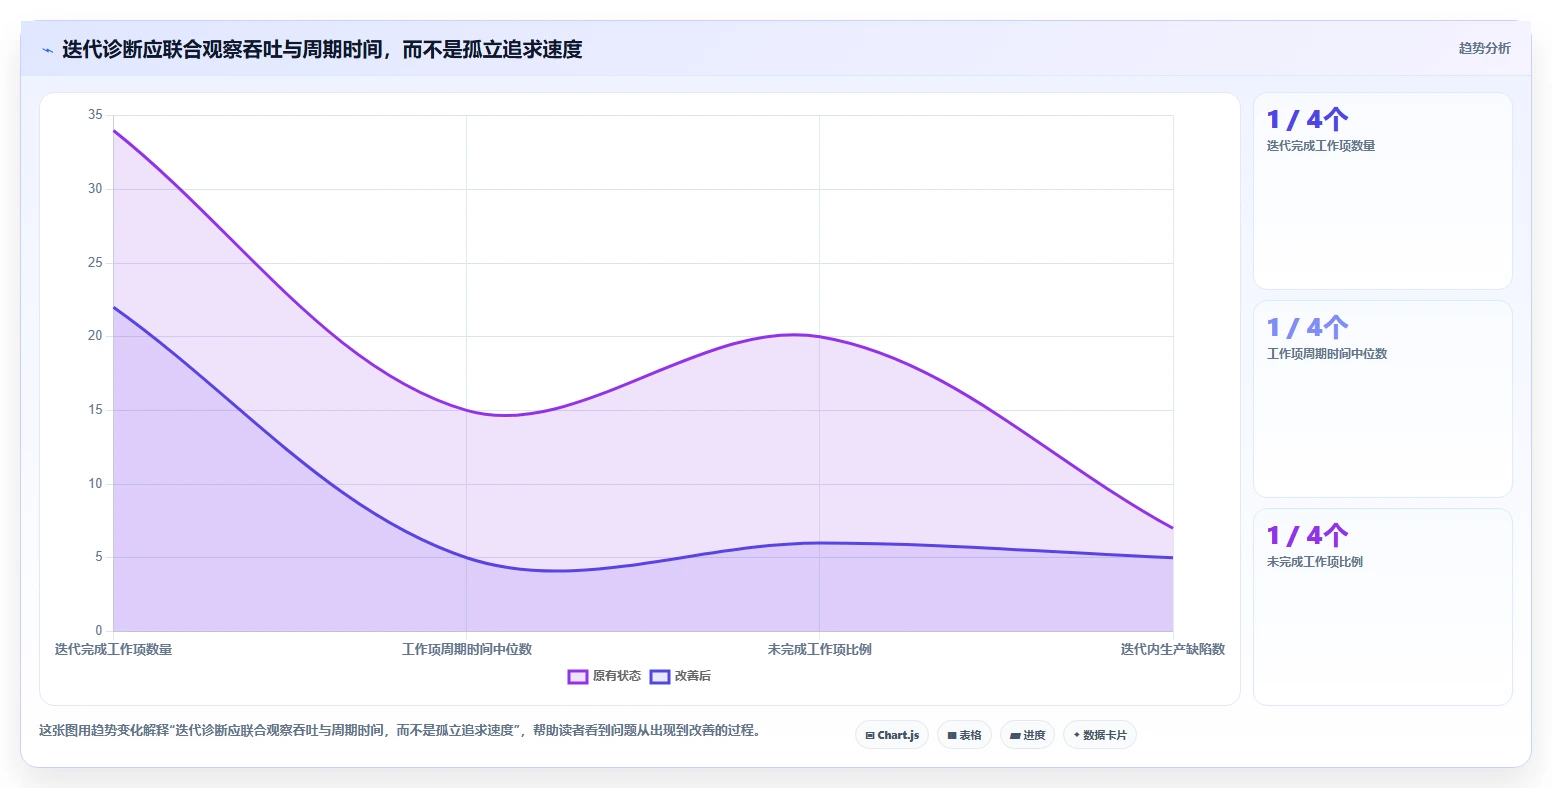
Task: Click the 工作项周期时间中位数 card caption
Action: [1326, 354]
